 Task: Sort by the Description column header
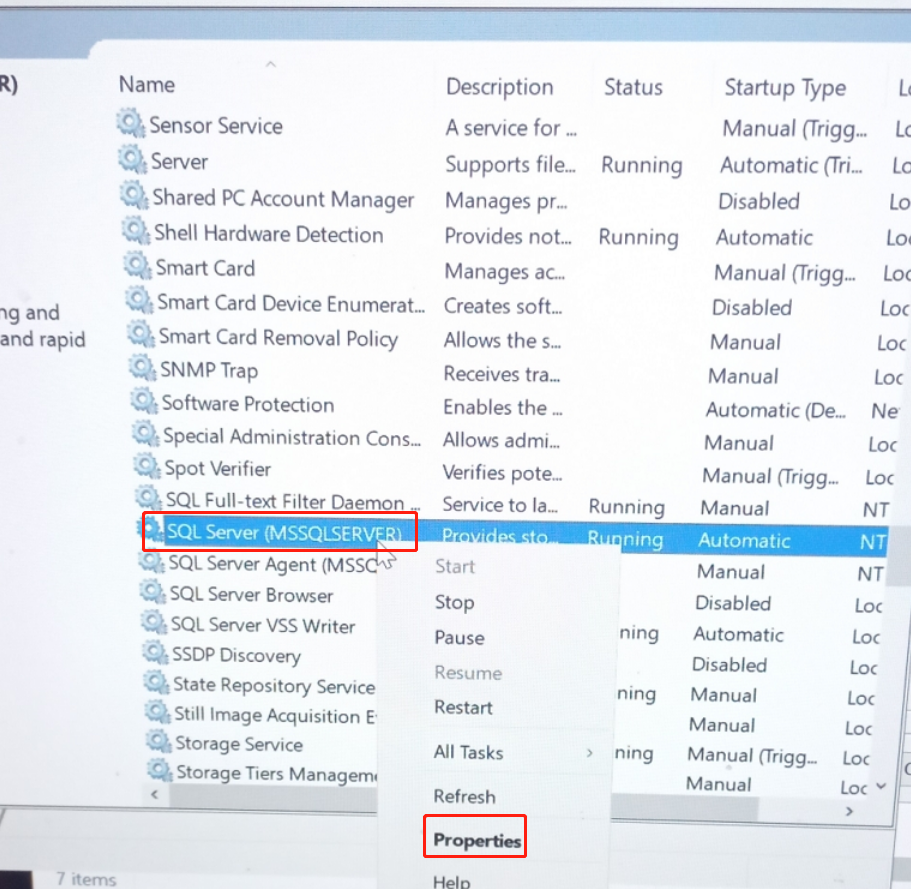(499, 87)
